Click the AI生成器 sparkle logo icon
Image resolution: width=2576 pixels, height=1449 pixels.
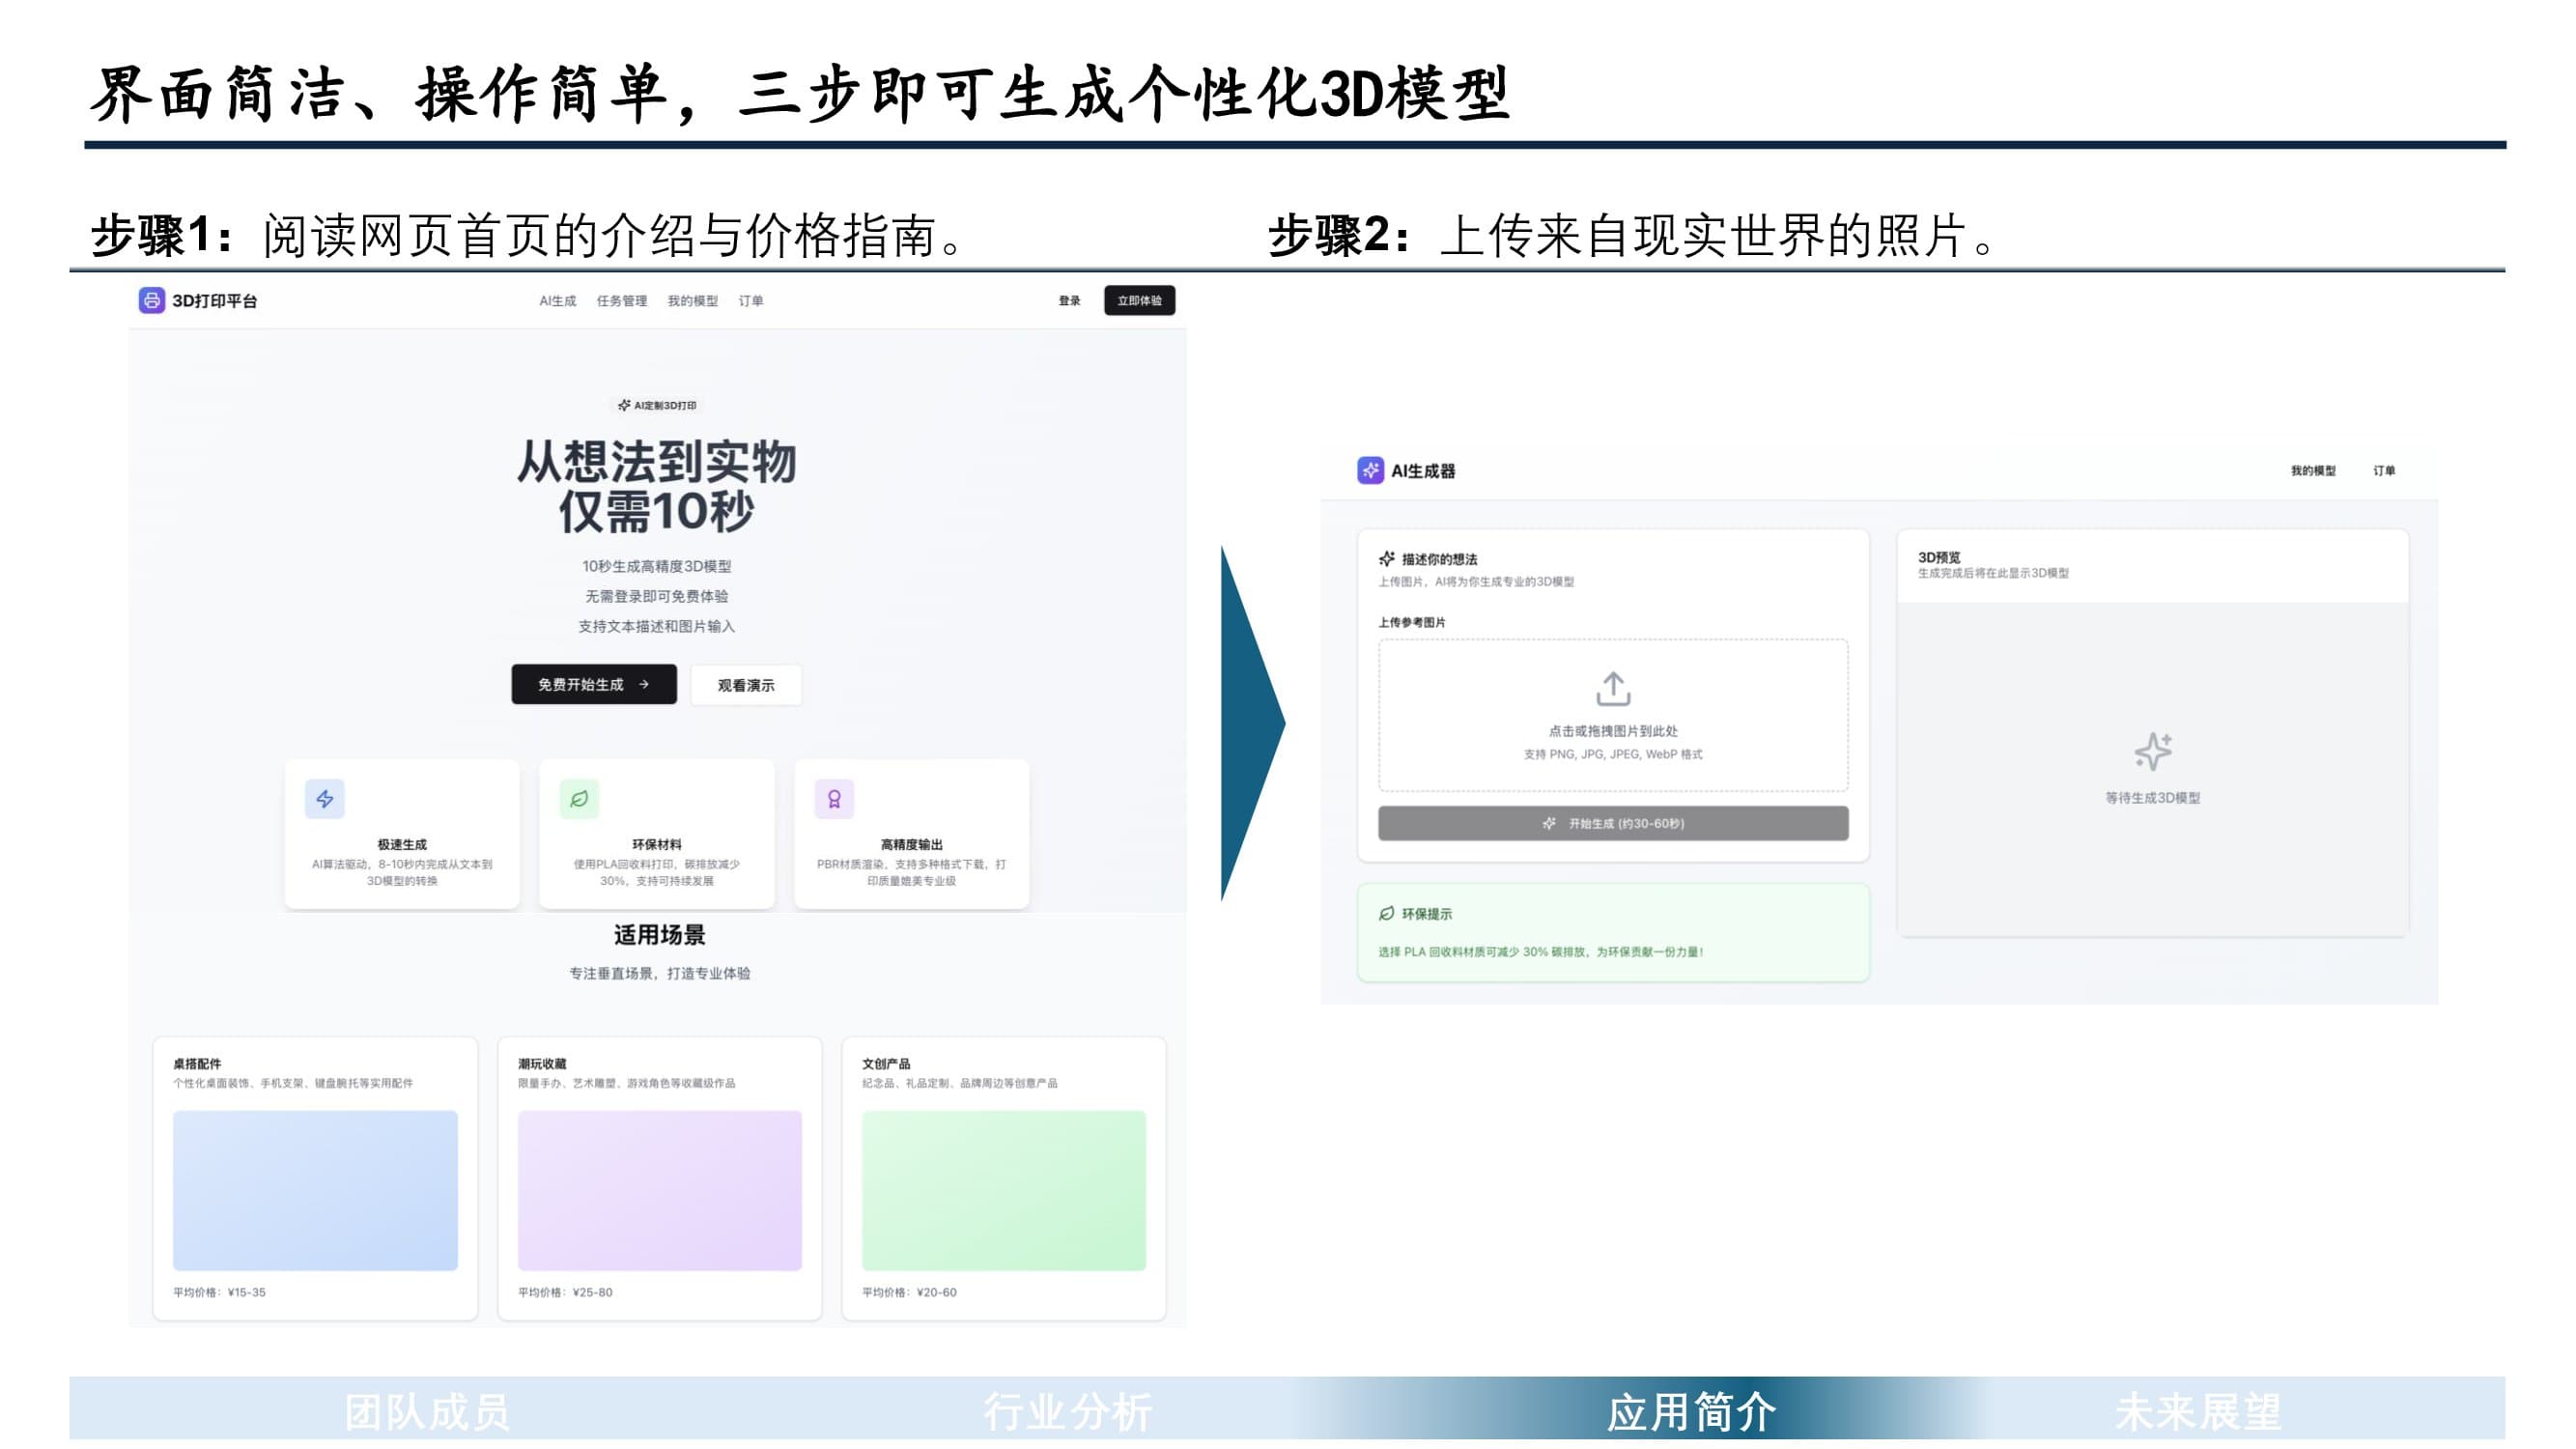click(x=1370, y=470)
